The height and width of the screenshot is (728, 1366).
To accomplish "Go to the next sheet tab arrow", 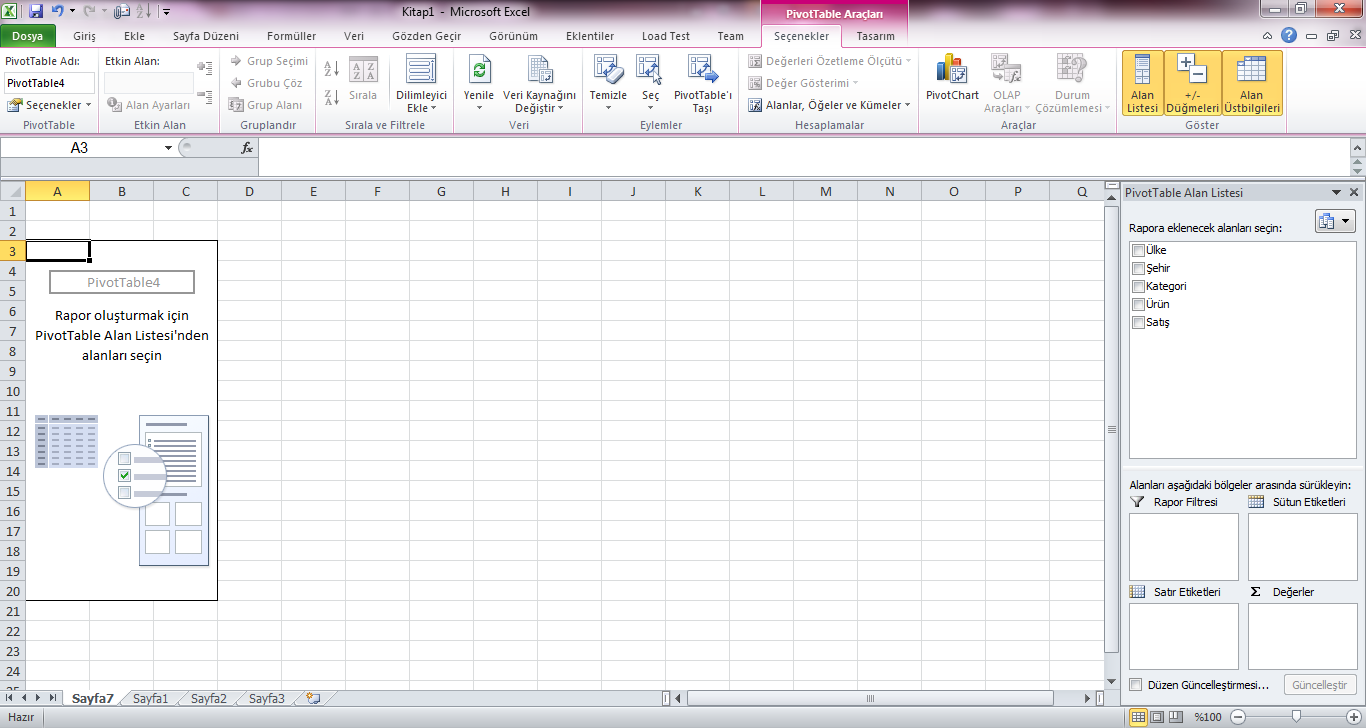I will click(38, 698).
